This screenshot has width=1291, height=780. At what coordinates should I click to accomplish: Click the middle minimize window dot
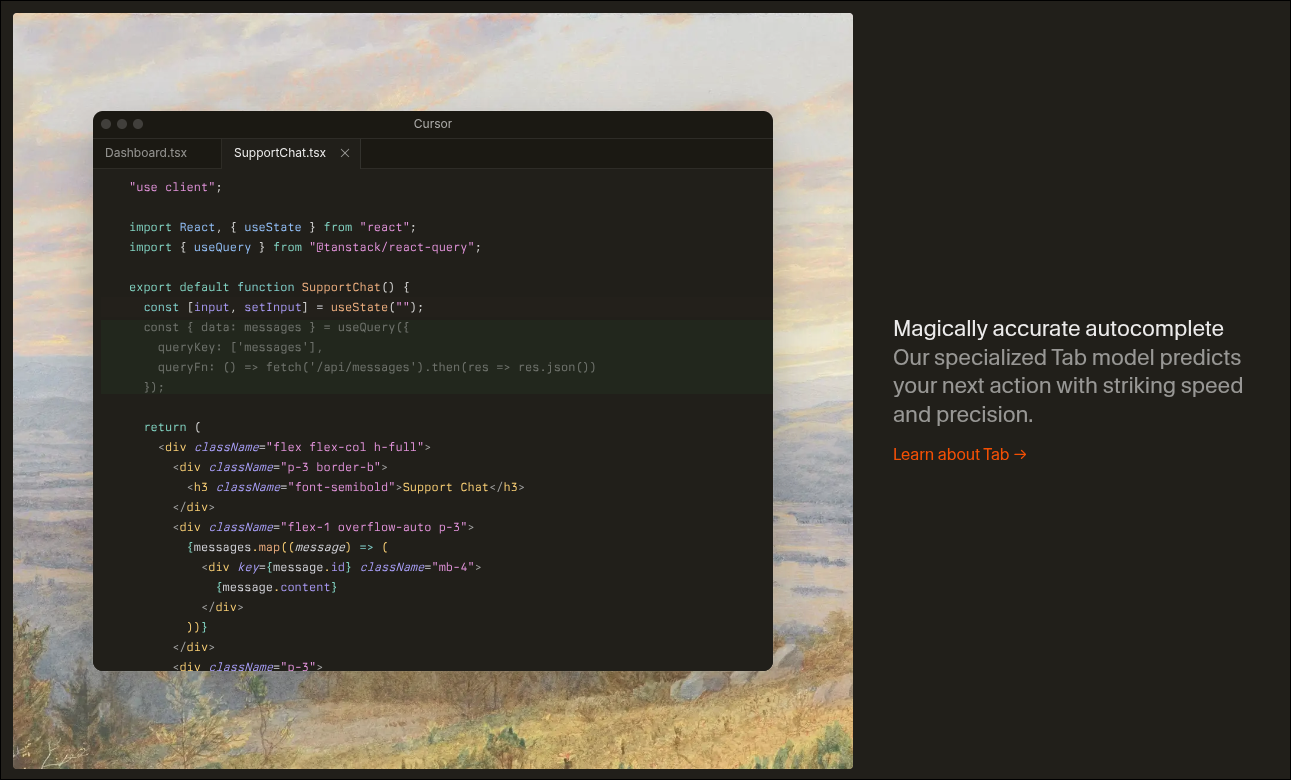(122, 124)
